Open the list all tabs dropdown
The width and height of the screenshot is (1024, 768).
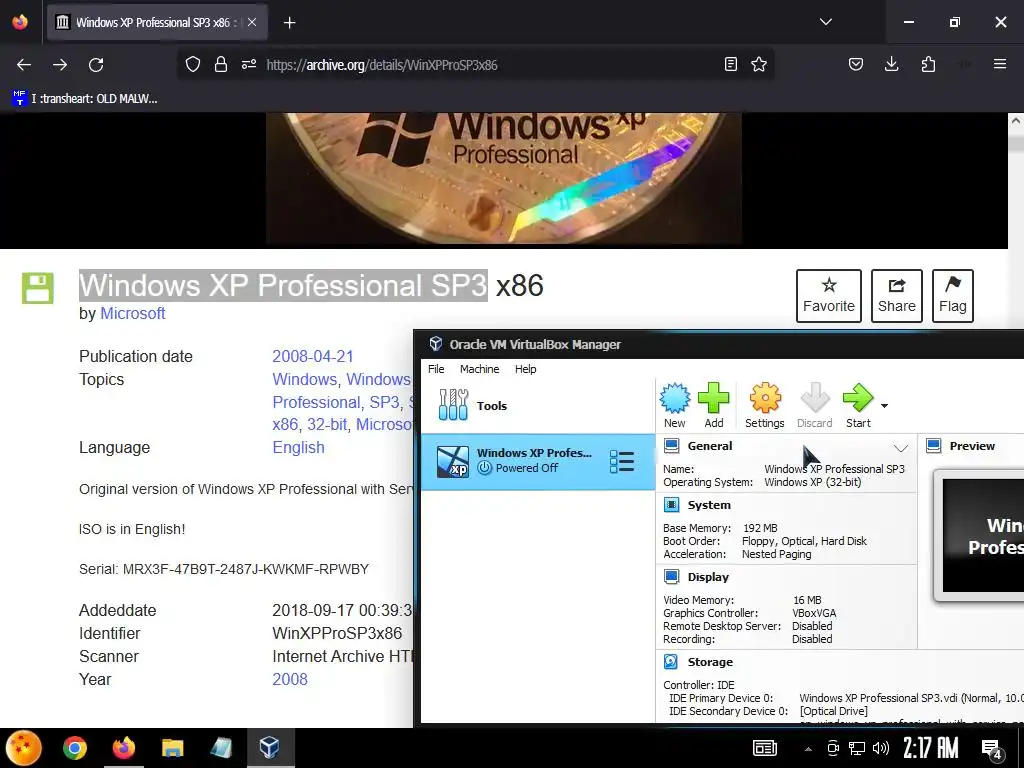[x=826, y=22]
